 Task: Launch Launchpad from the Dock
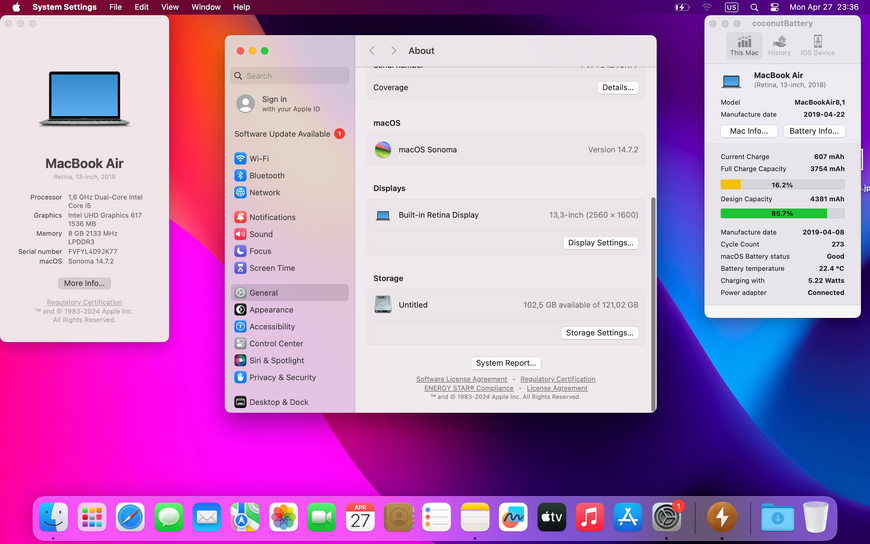coord(92,517)
